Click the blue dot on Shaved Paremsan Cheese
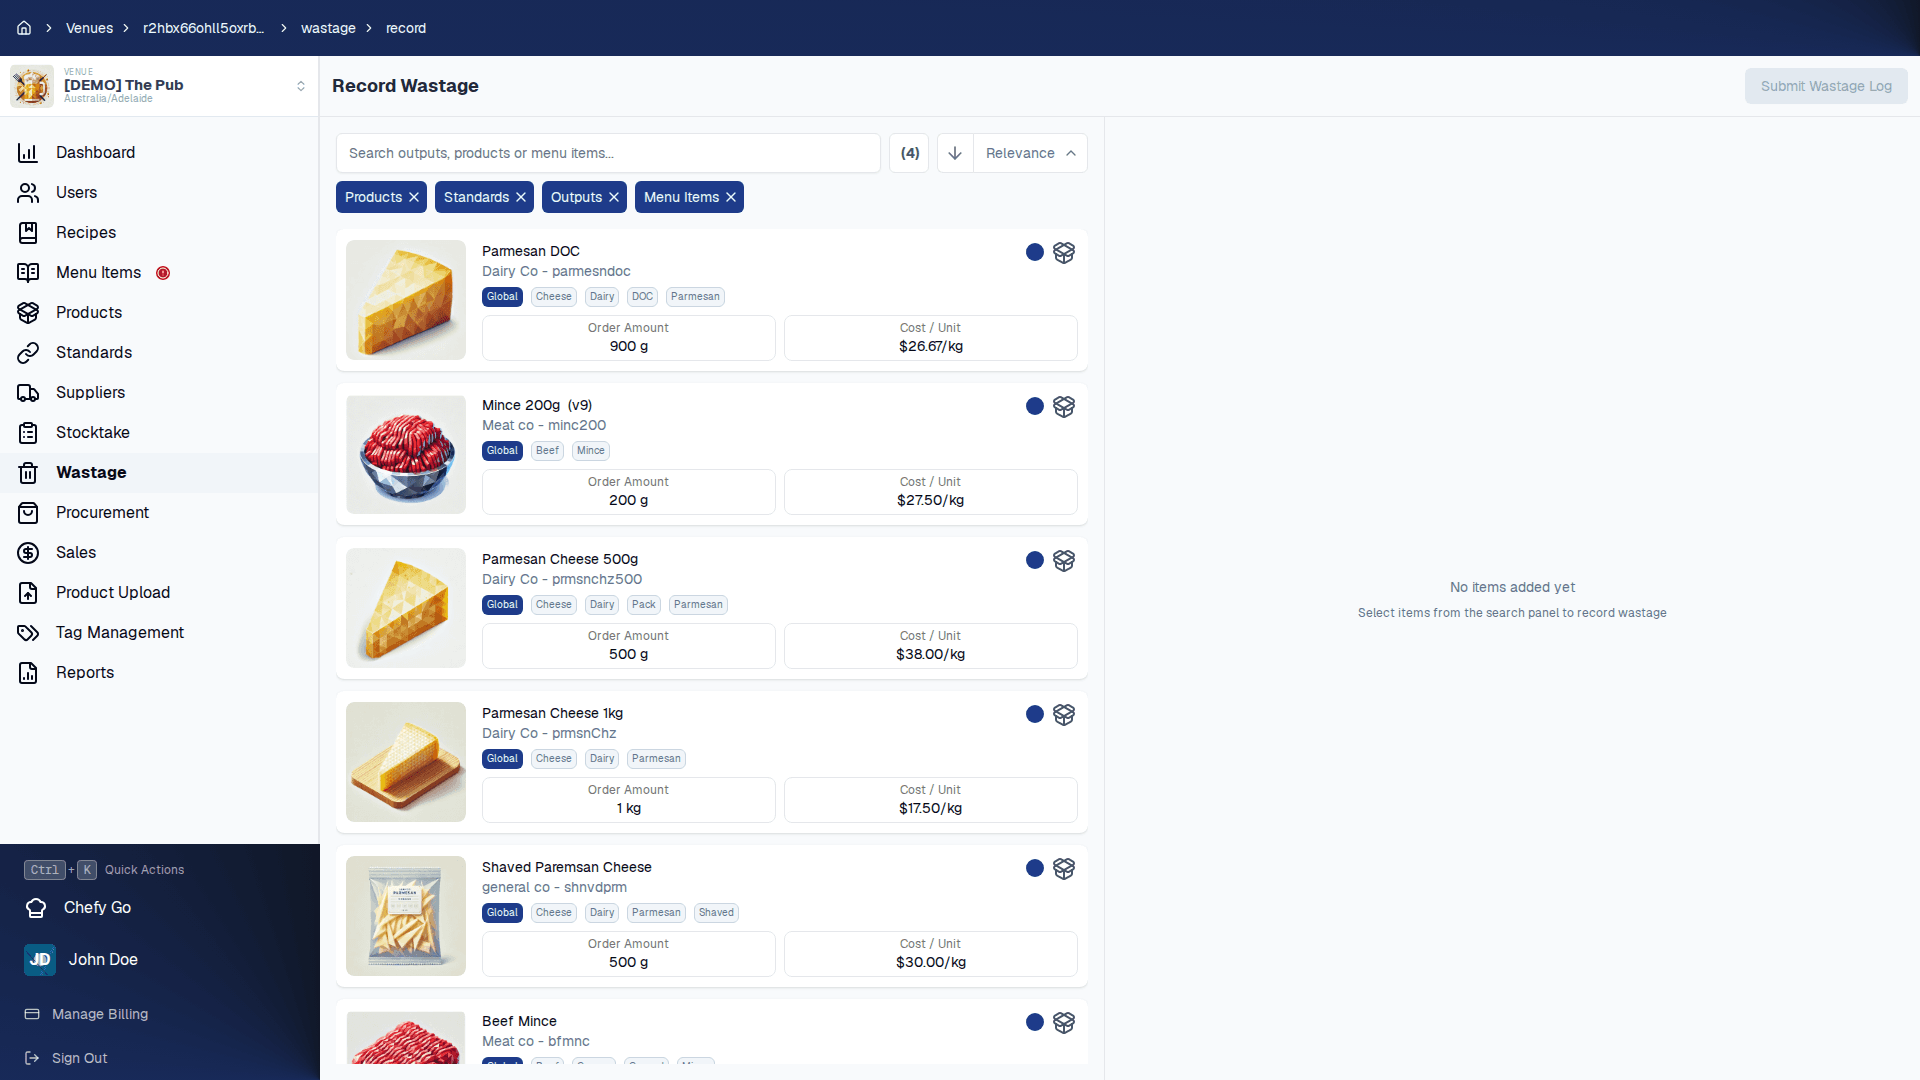Screen dimensions: 1920x1080 coord(1035,868)
